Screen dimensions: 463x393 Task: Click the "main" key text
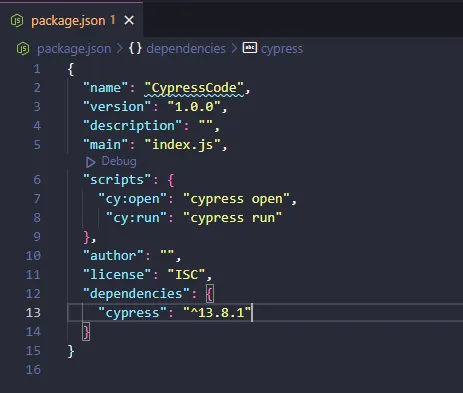(x=105, y=145)
